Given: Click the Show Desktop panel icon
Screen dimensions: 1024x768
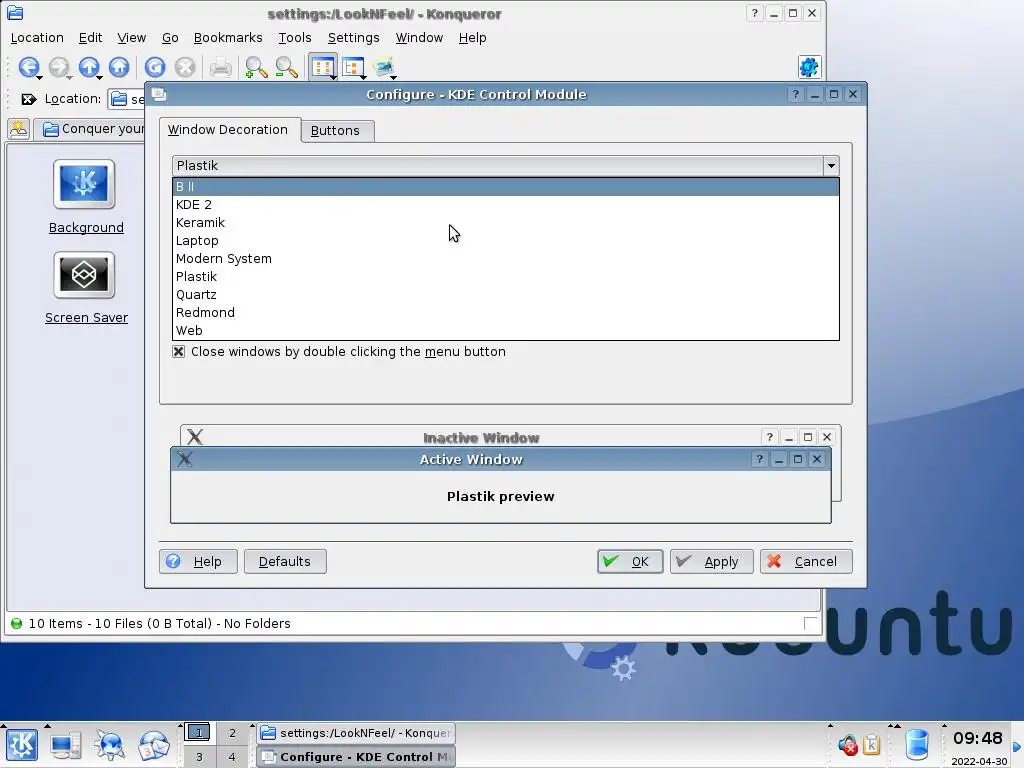Looking at the screenshot, I should coord(66,745).
